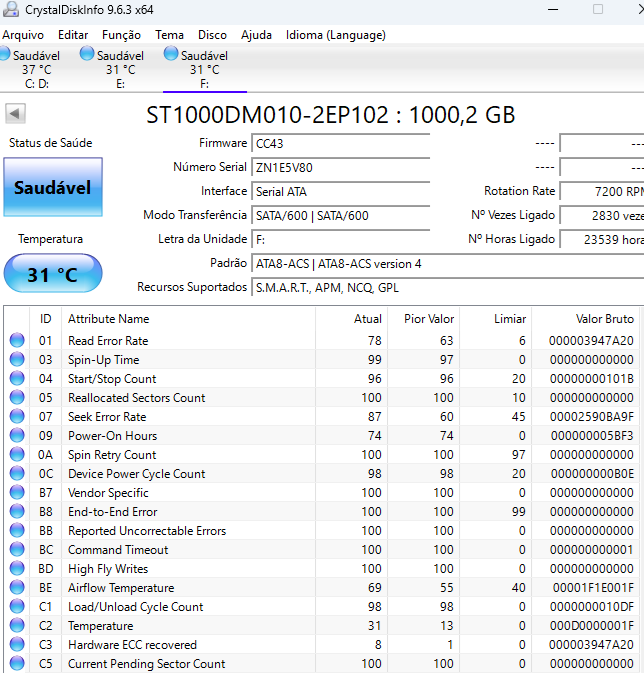The height and width of the screenshot is (673, 644).
Task: Open the Idioma (Language) menu
Action: pos(336,35)
